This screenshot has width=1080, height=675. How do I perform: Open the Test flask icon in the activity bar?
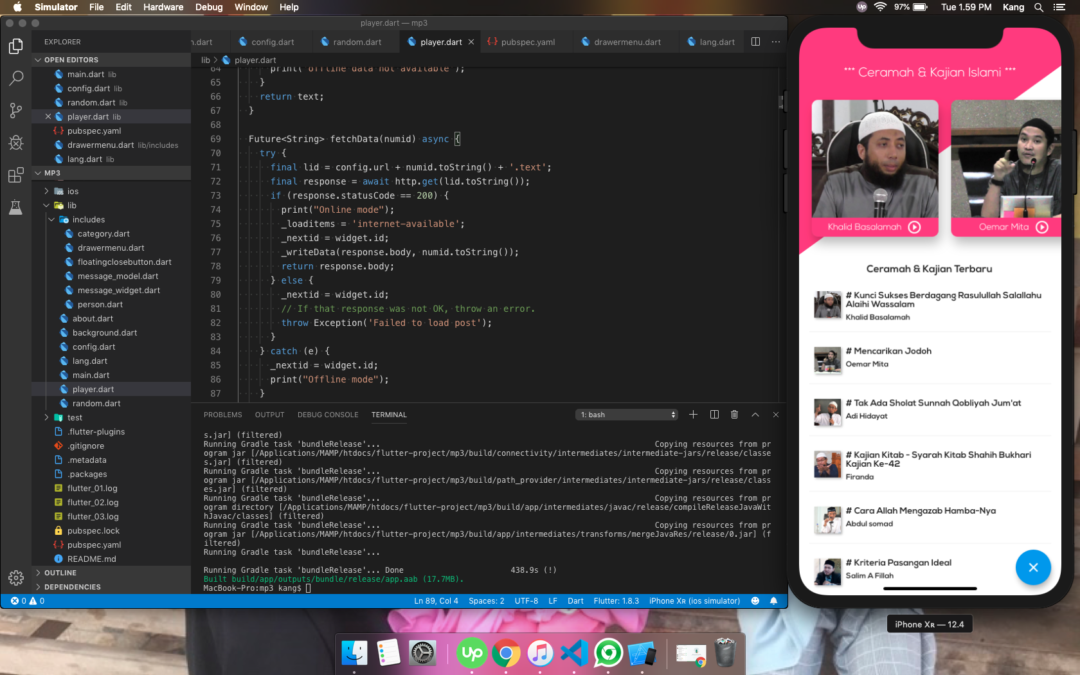[x=15, y=207]
